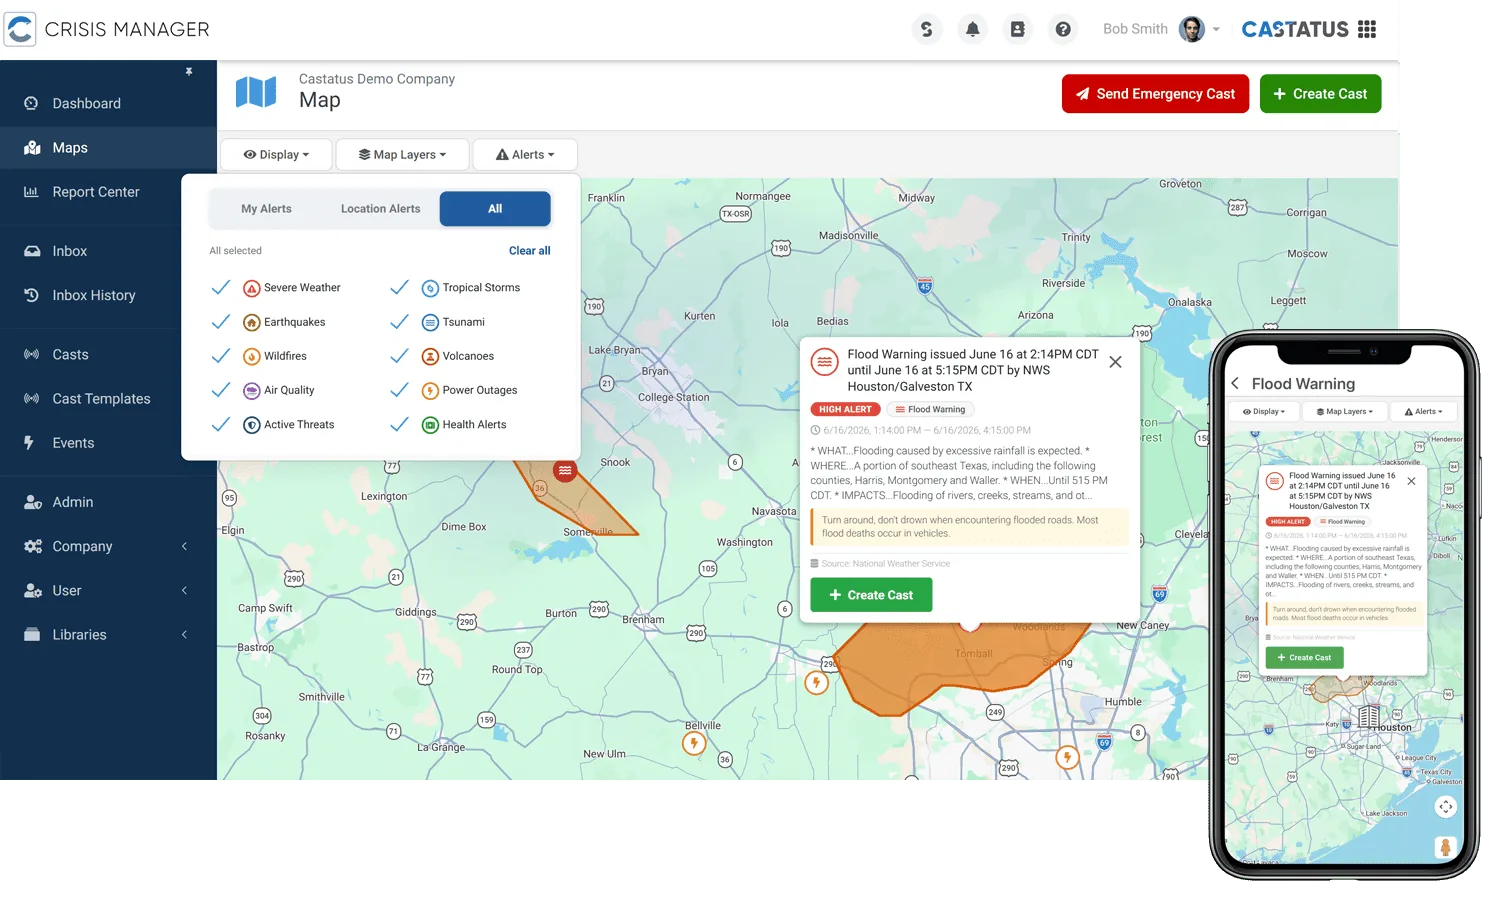
Task: Select Maps in the sidebar
Action: (108, 147)
